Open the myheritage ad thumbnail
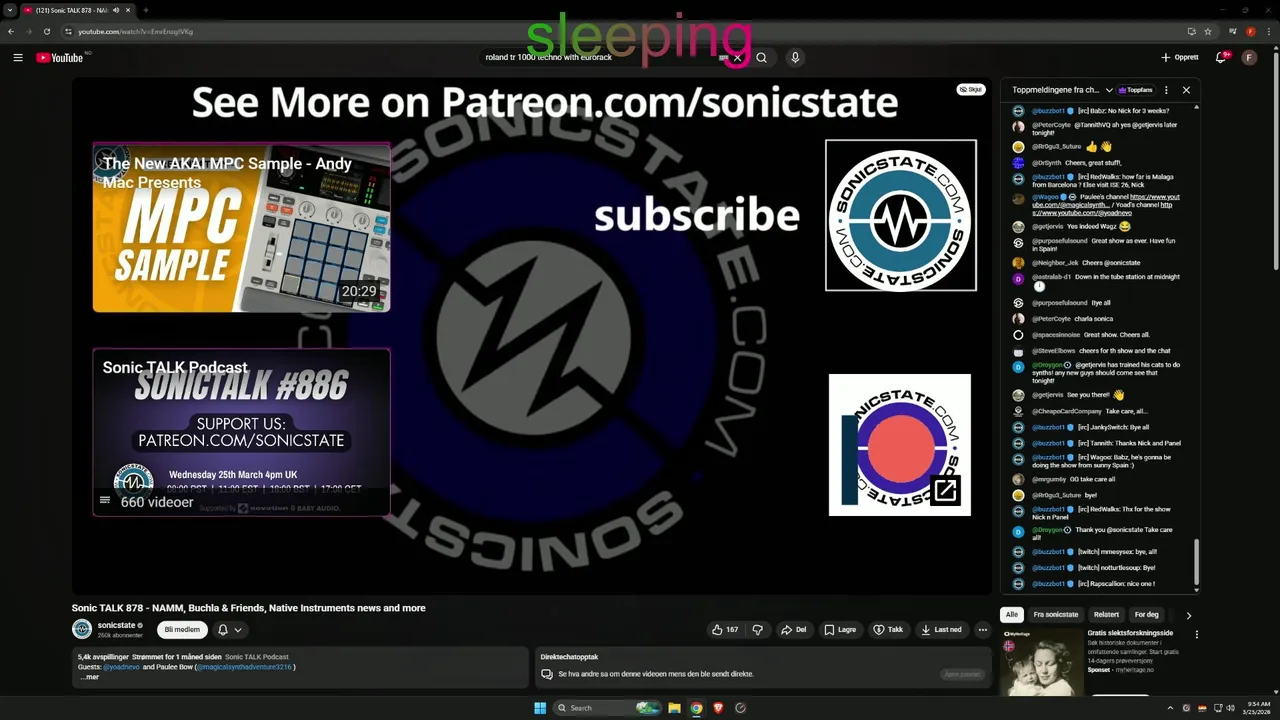Screen dimensions: 1280x720 [1041, 661]
